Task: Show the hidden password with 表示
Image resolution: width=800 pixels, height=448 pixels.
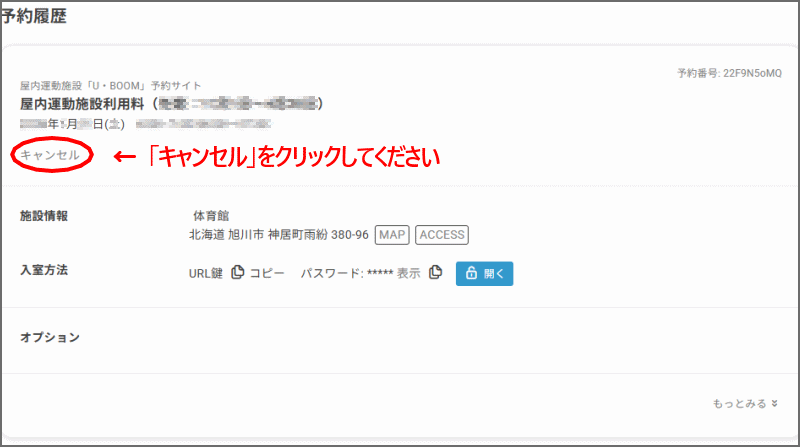Action: click(408, 273)
